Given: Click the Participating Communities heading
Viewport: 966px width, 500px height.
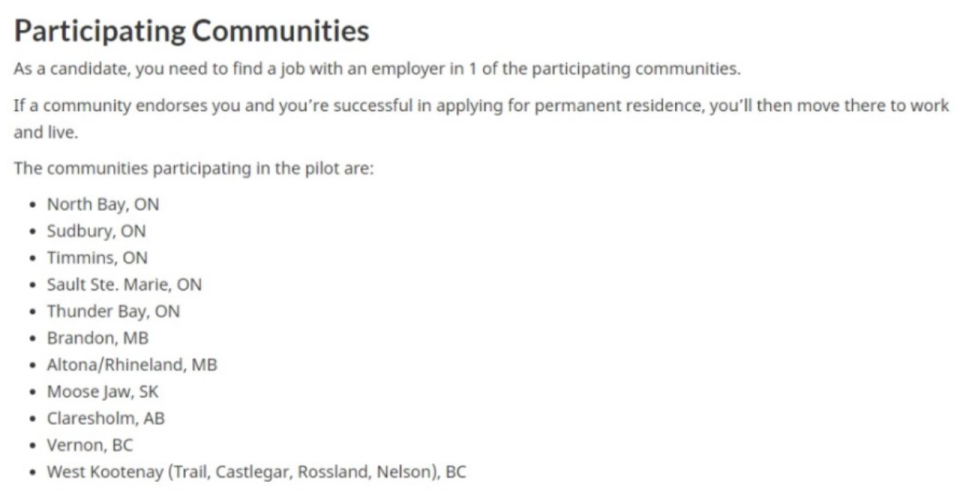Looking at the screenshot, I should 192,31.
